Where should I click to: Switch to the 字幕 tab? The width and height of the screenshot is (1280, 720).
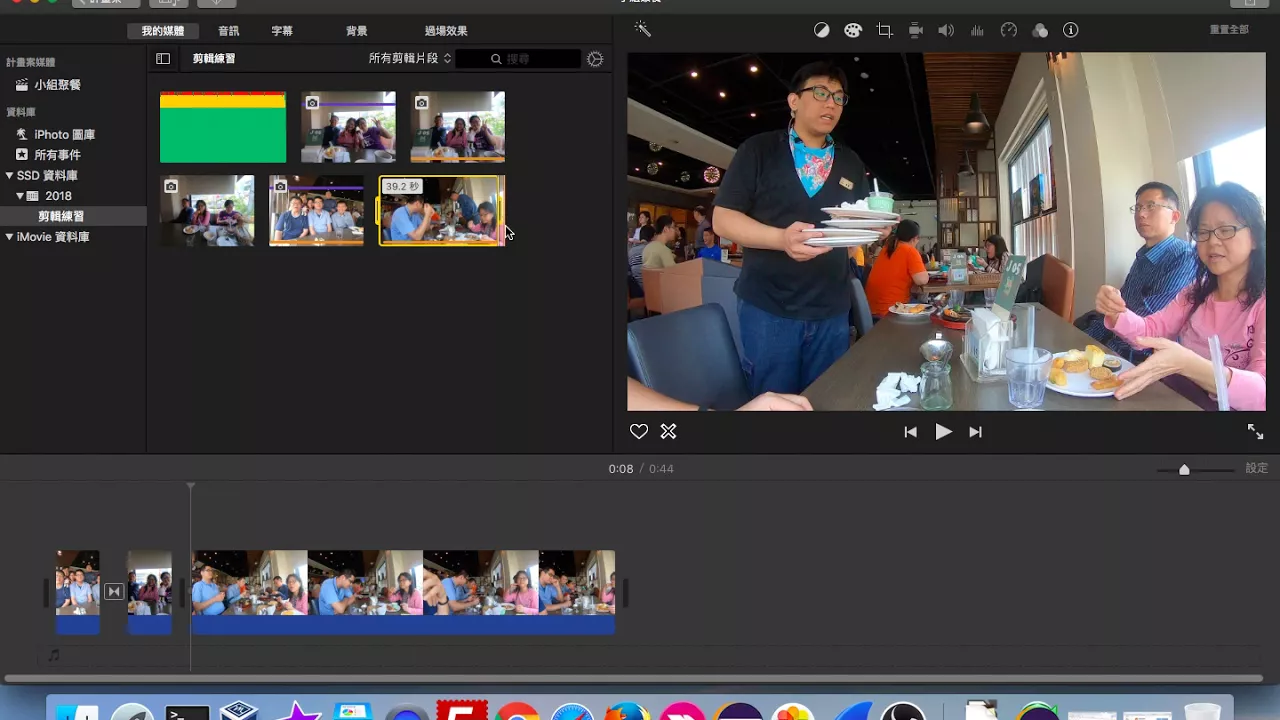click(282, 31)
